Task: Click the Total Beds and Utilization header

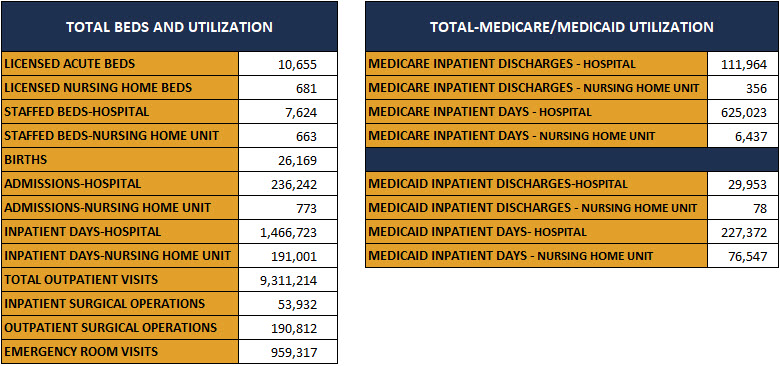Action: click(169, 27)
